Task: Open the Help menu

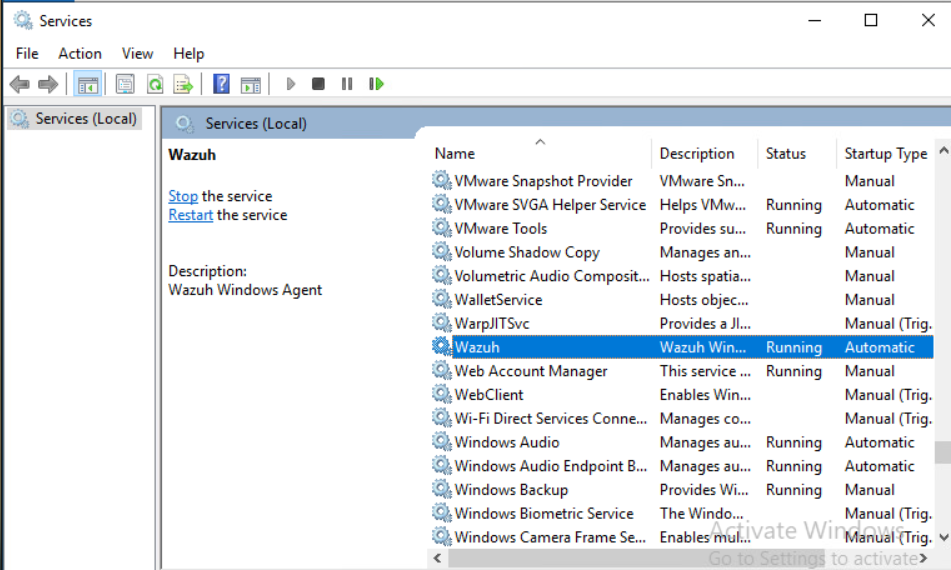Action: coord(189,53)
